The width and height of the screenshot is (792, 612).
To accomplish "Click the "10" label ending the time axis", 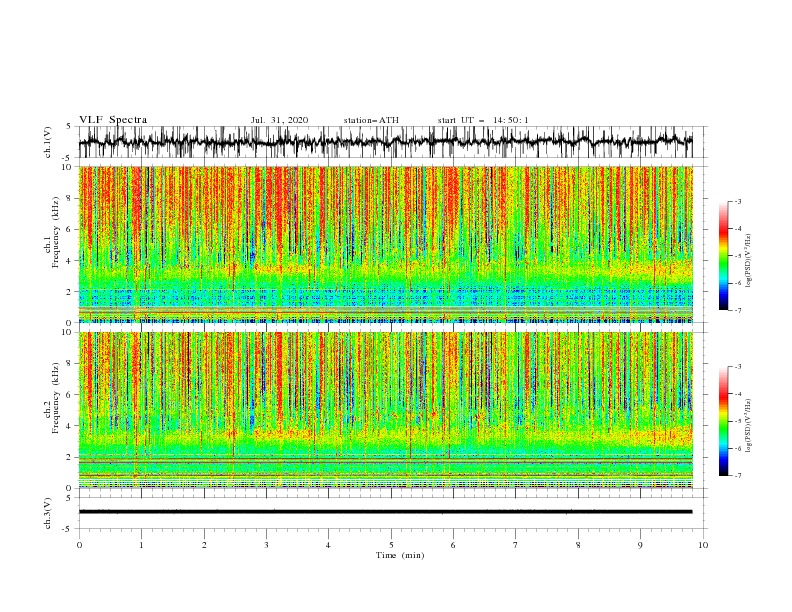I will [x=703, y=545].
